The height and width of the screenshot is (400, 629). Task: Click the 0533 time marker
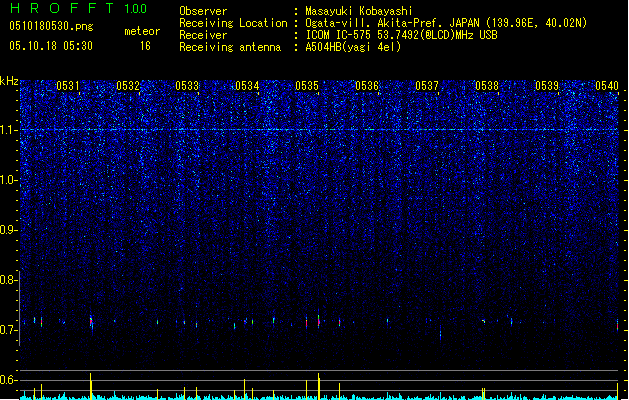point(187,86)
